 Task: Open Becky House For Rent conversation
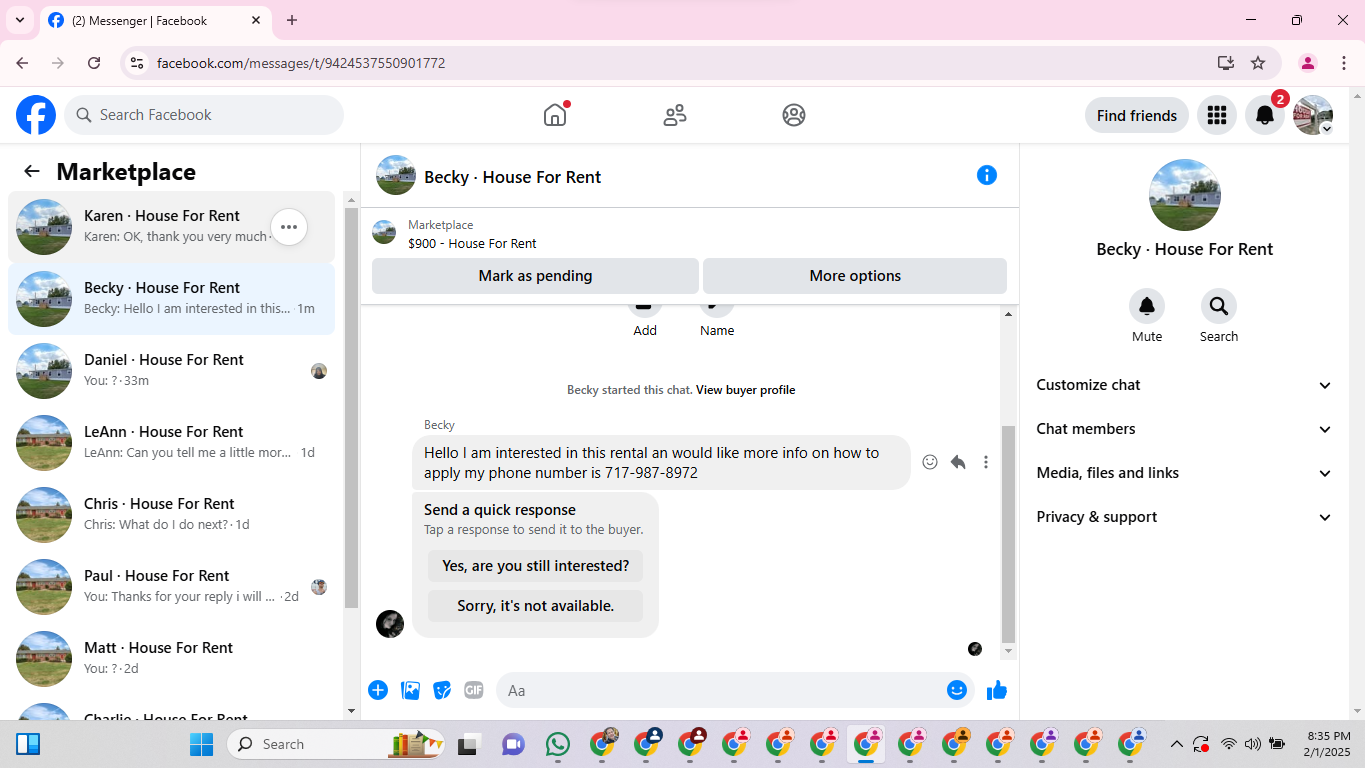tap(171, 299)
